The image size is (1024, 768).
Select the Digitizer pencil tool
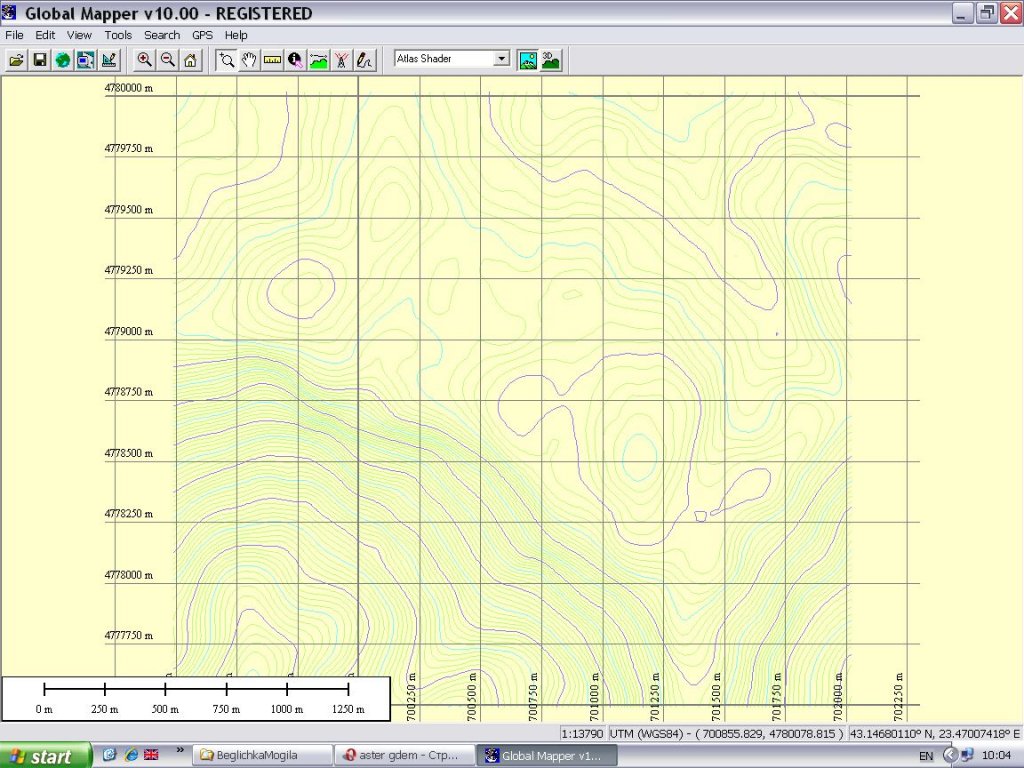365,60
